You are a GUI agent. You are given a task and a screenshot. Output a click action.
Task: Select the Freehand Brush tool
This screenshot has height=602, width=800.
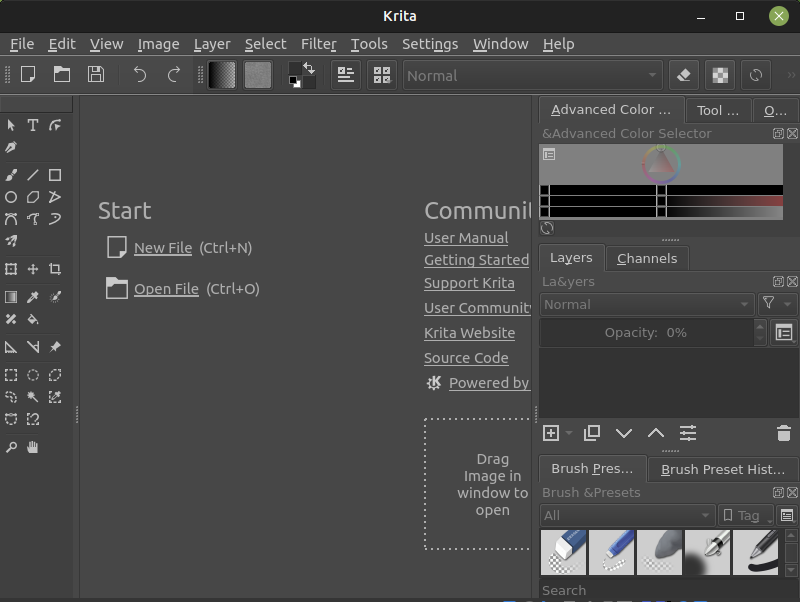(11, 175)
